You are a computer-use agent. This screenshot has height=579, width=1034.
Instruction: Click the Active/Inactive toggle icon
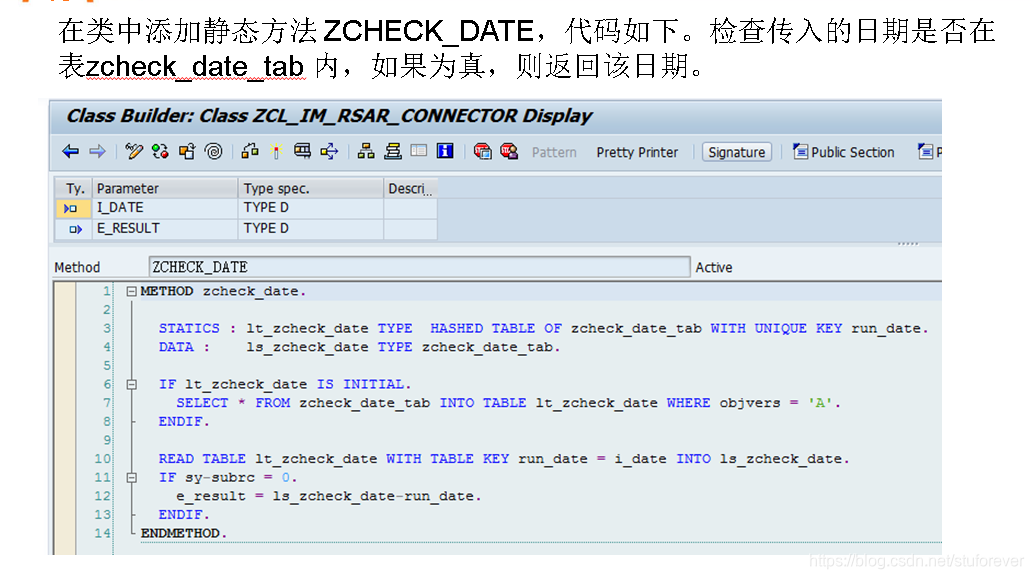coord(160,152)
